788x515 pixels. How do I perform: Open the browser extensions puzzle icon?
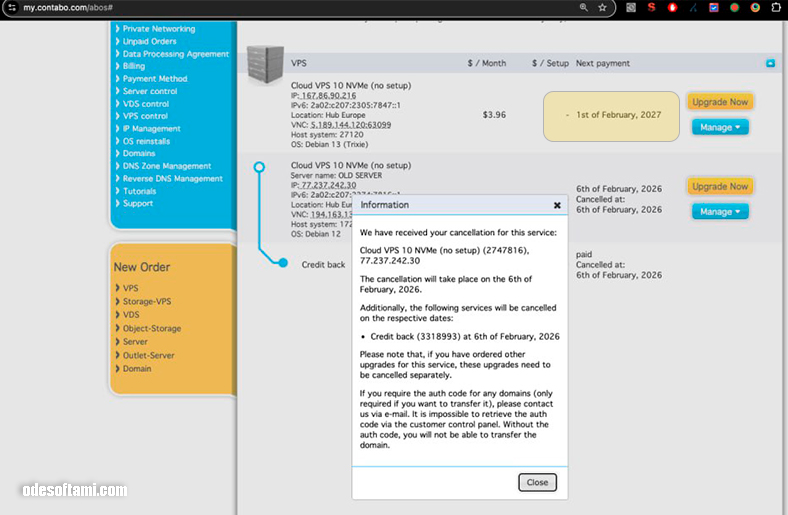pyautogui.click(x=776, y=7)
